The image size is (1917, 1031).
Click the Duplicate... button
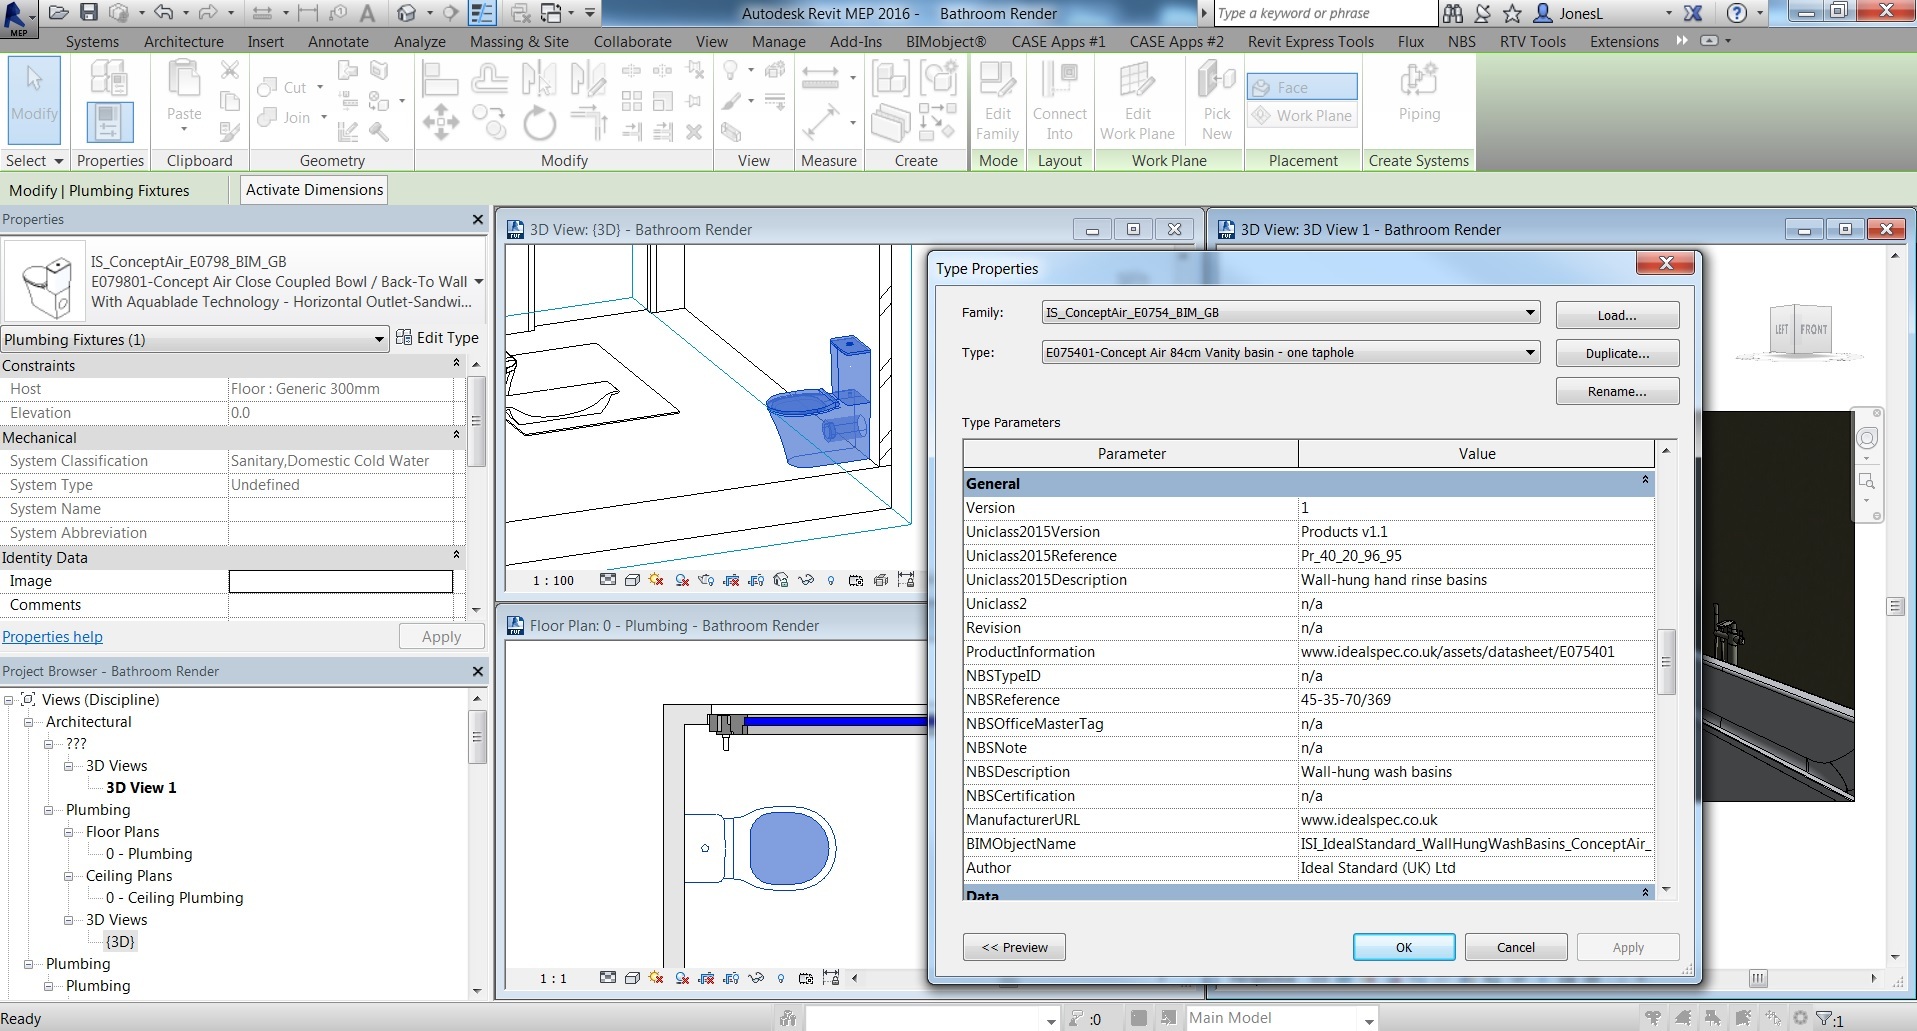1617,353
